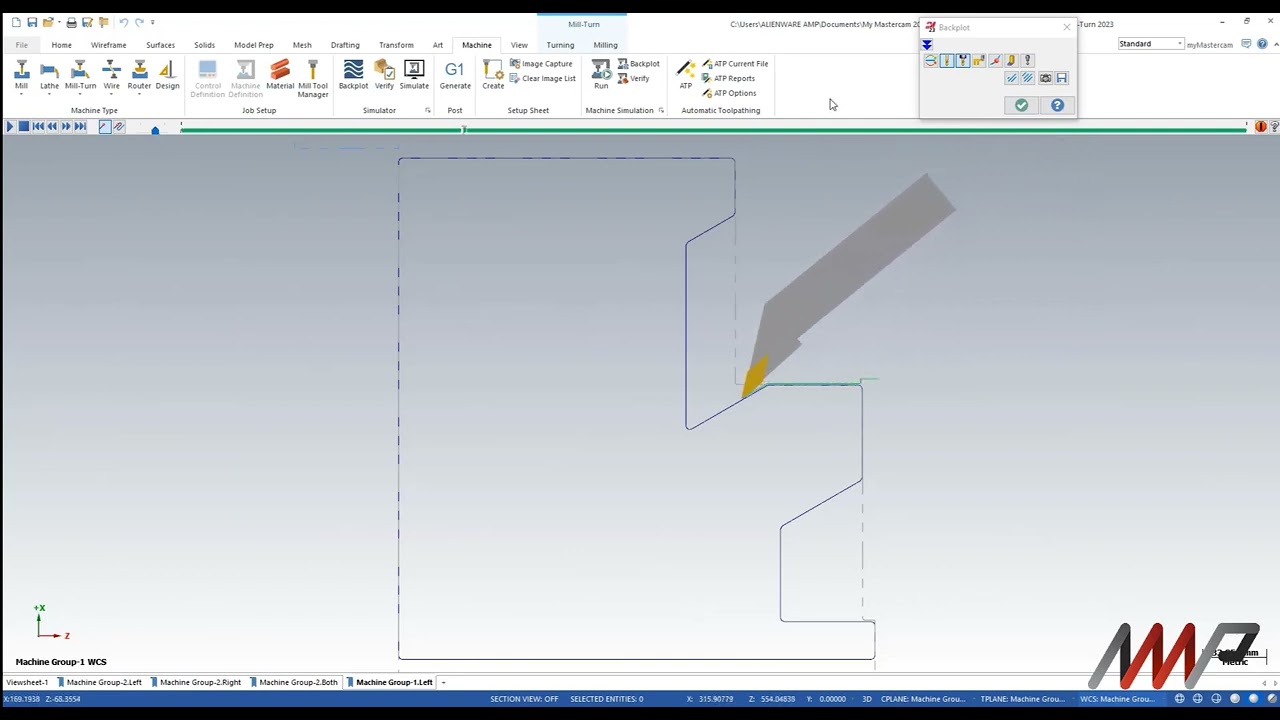Save the file from quick access toolbar
This screenshot has width=1280, height=720.
click(x=32, y=22)
